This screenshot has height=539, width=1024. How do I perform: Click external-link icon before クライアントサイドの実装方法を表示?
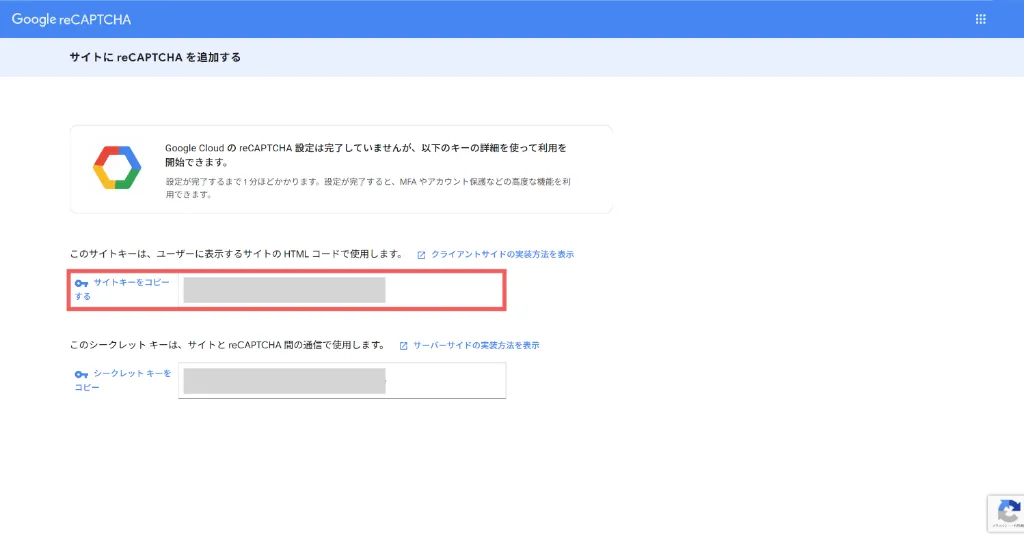(422, 255)
